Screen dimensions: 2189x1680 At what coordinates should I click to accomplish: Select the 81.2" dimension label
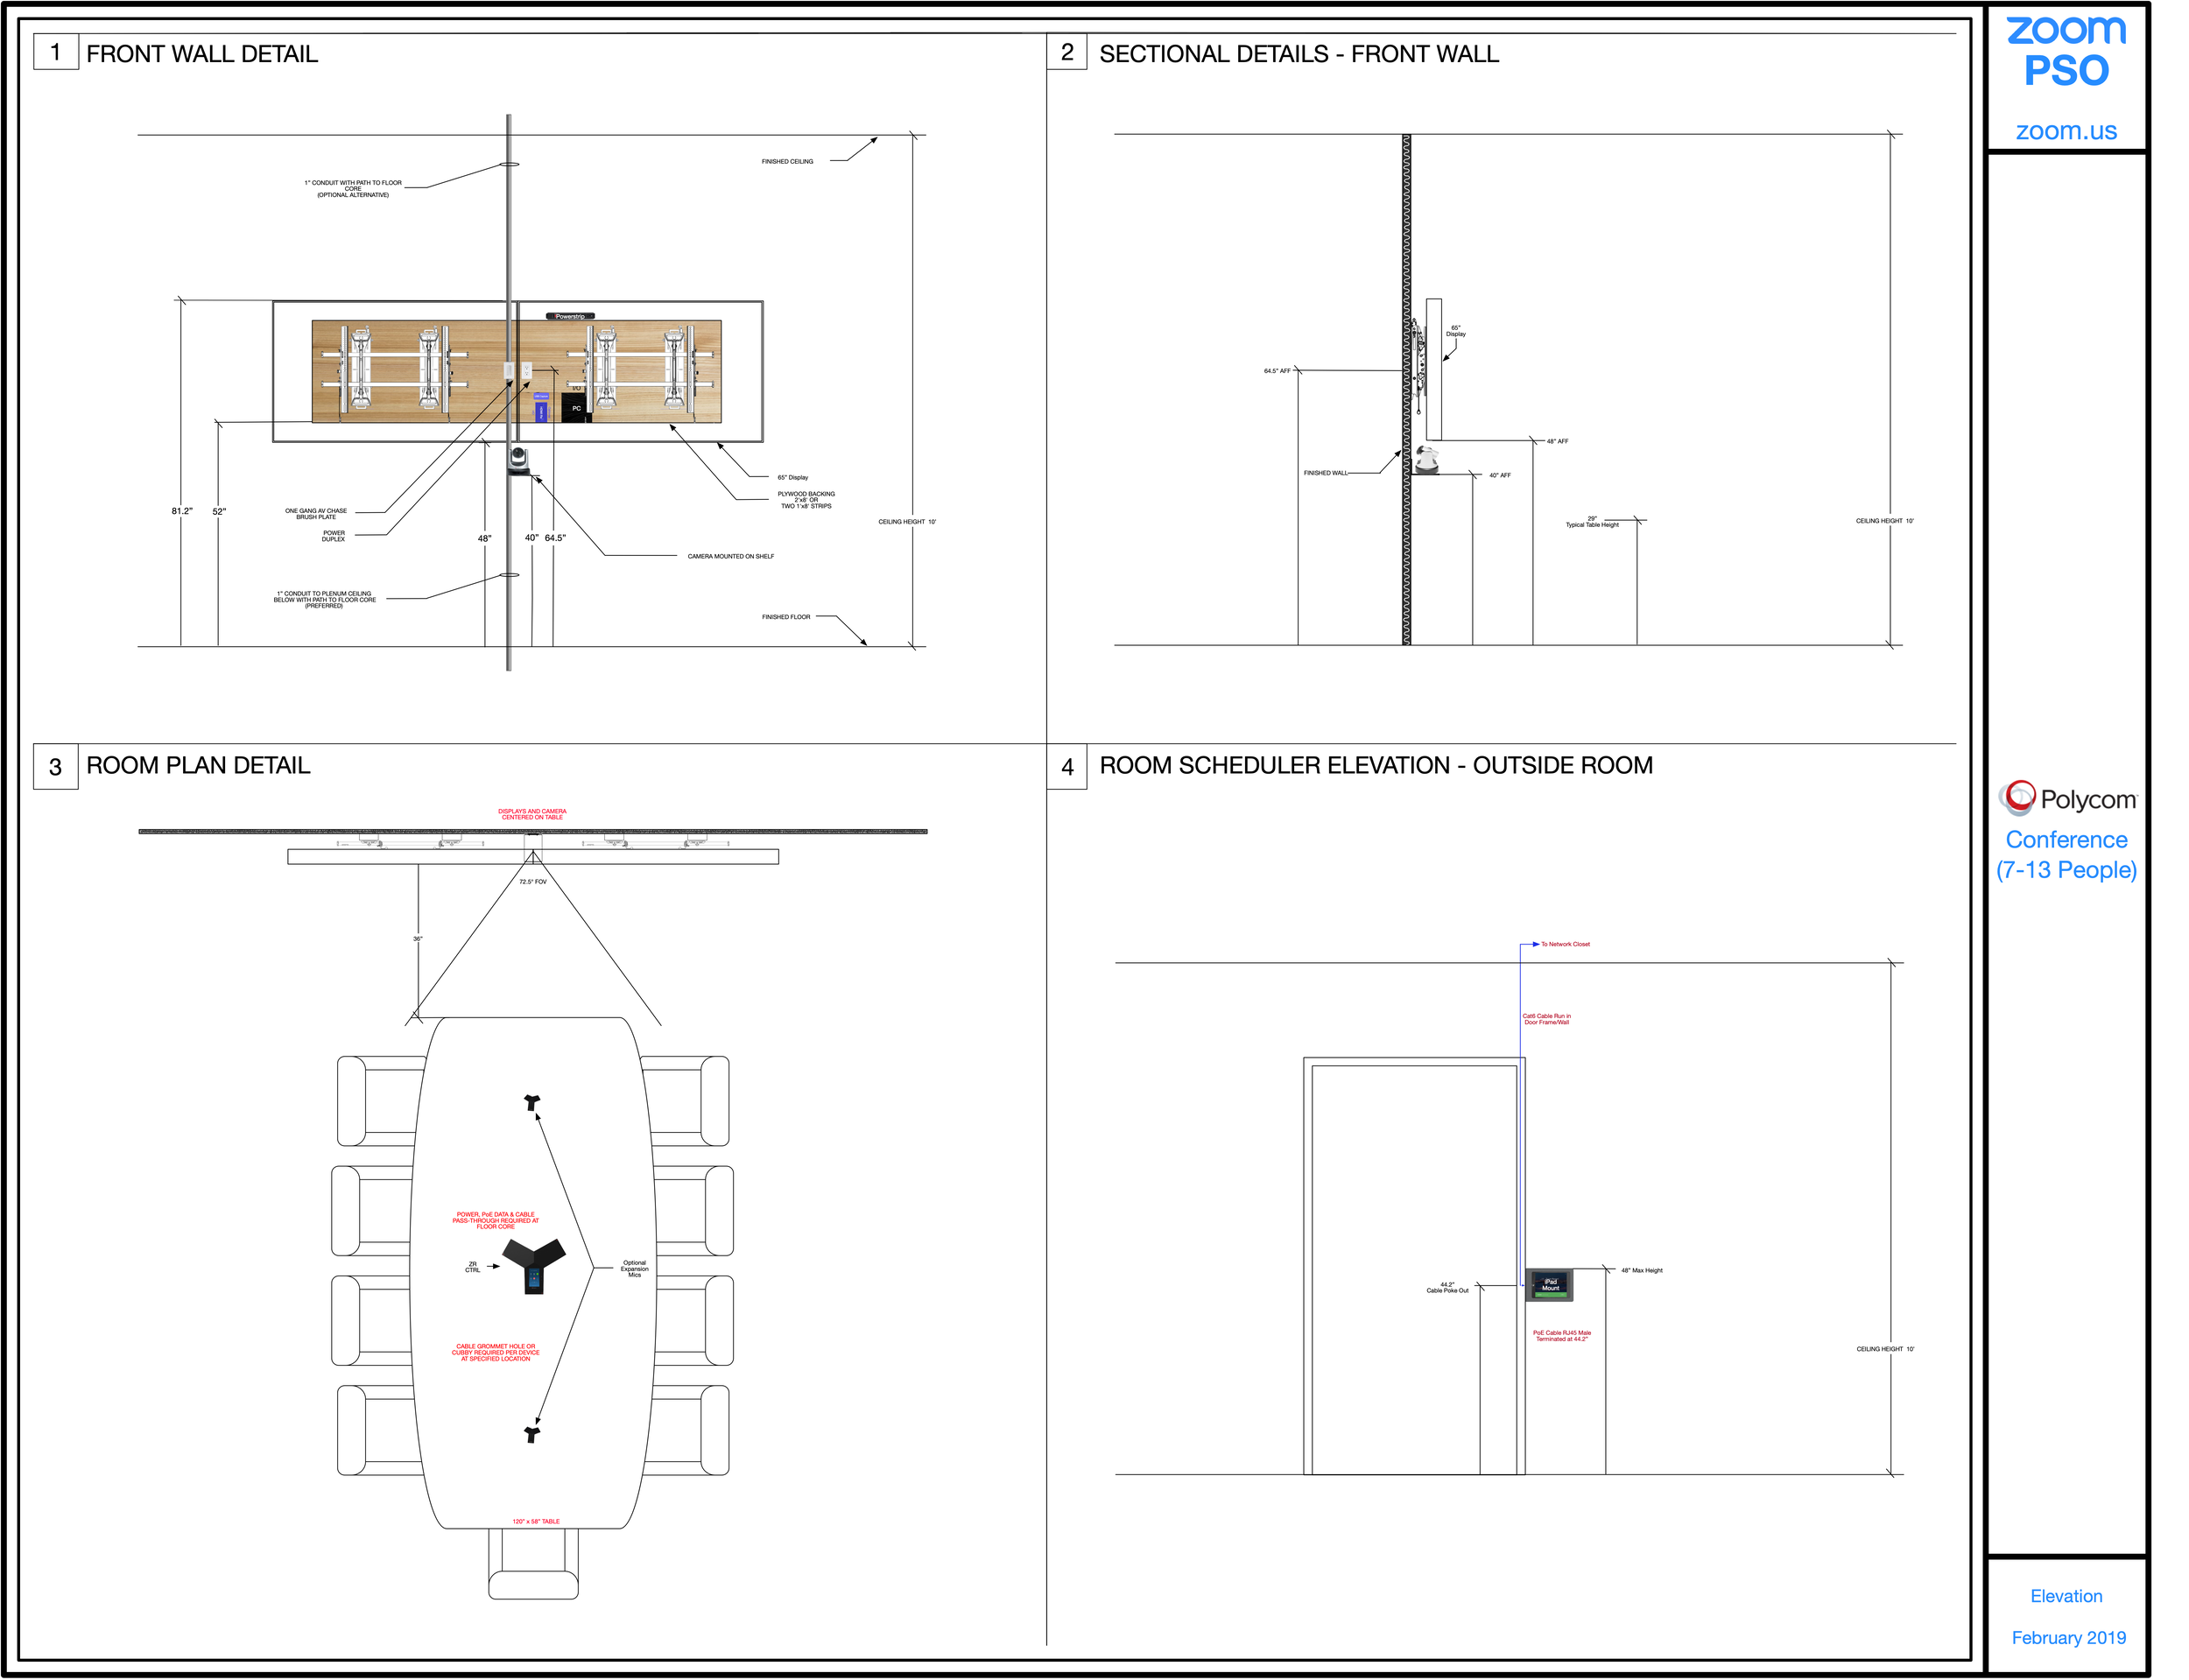pyautogui.click(x=181, y=511)
